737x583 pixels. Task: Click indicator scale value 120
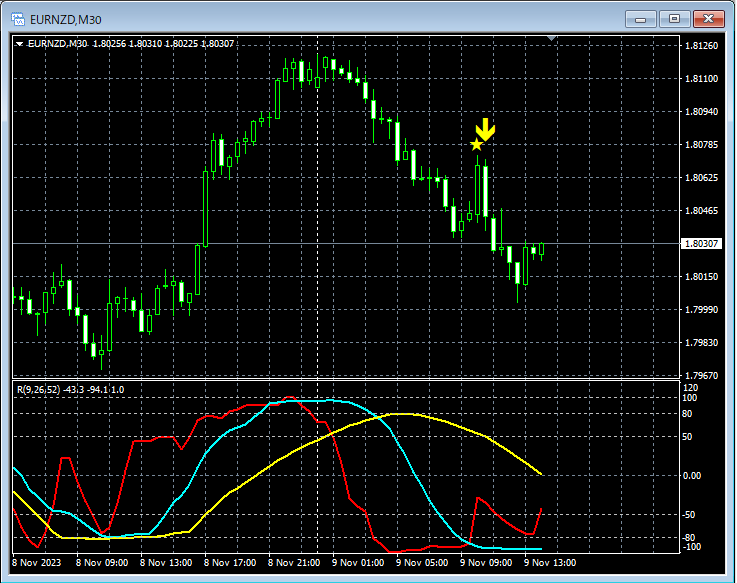point(690,388)
